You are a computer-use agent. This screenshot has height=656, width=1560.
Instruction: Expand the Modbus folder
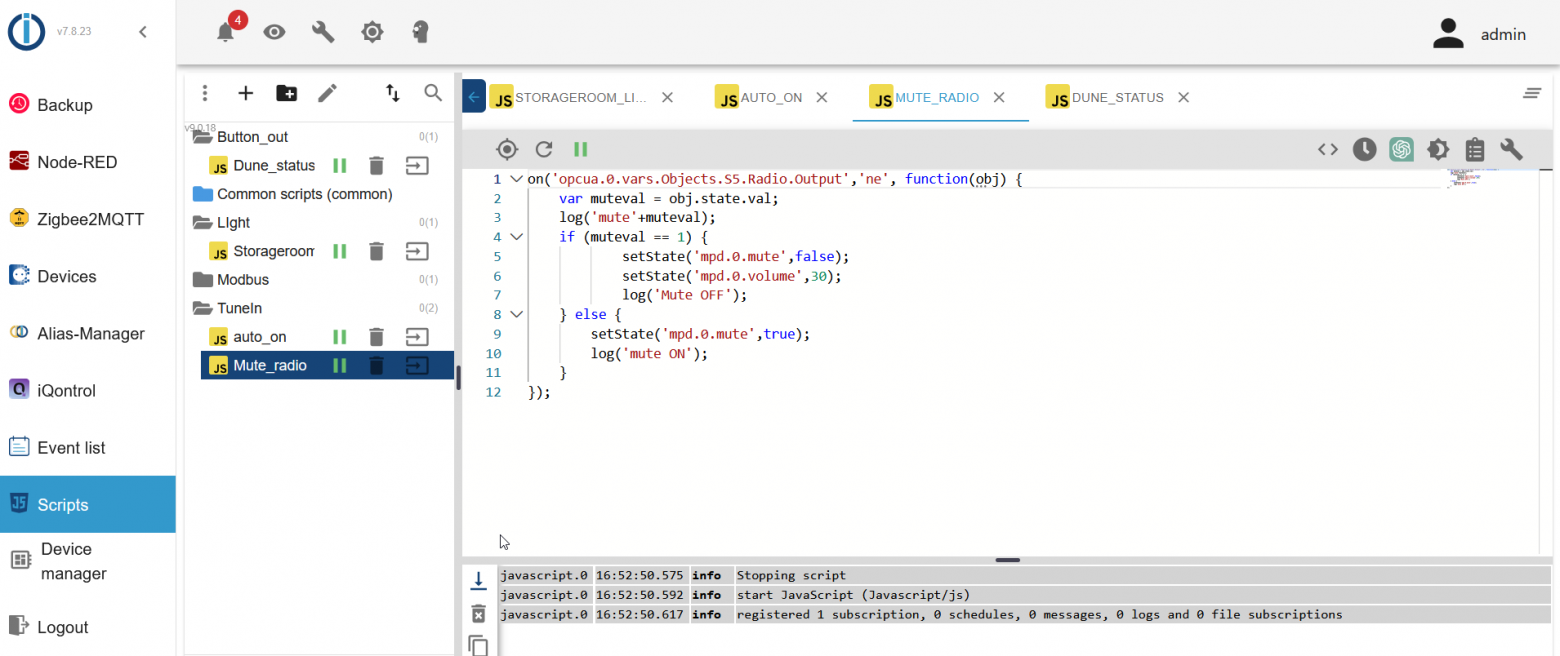pos(203,280)
